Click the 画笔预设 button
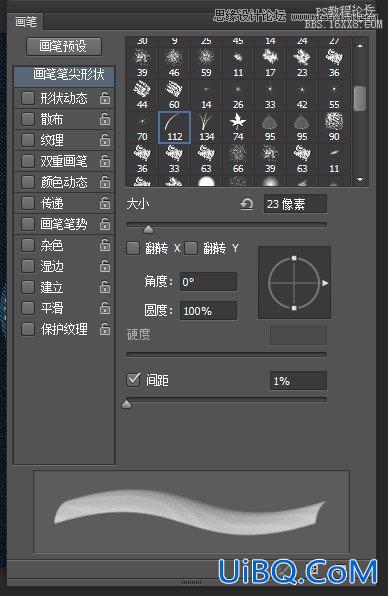The height and width of the screenshot is (596, 388). pyautogui.click(x=64, y=46)
